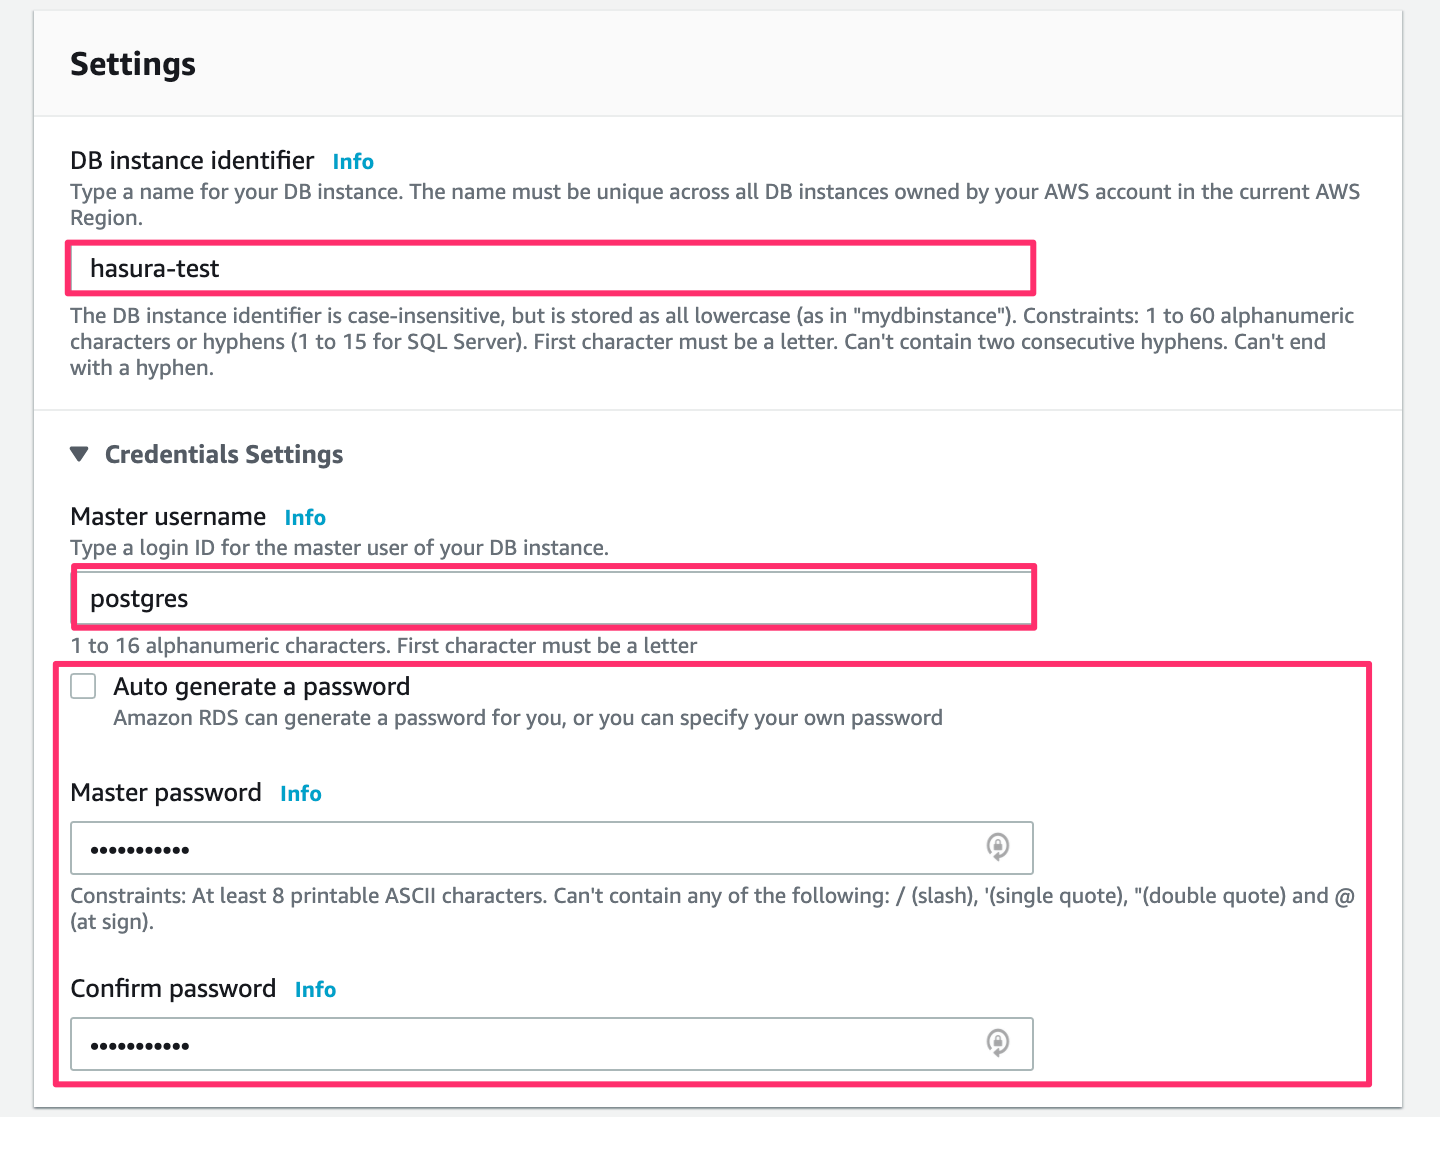Viewport: 1440px width, 1158px height.
Task: View the Master password Info link
Action: [301, 793]
